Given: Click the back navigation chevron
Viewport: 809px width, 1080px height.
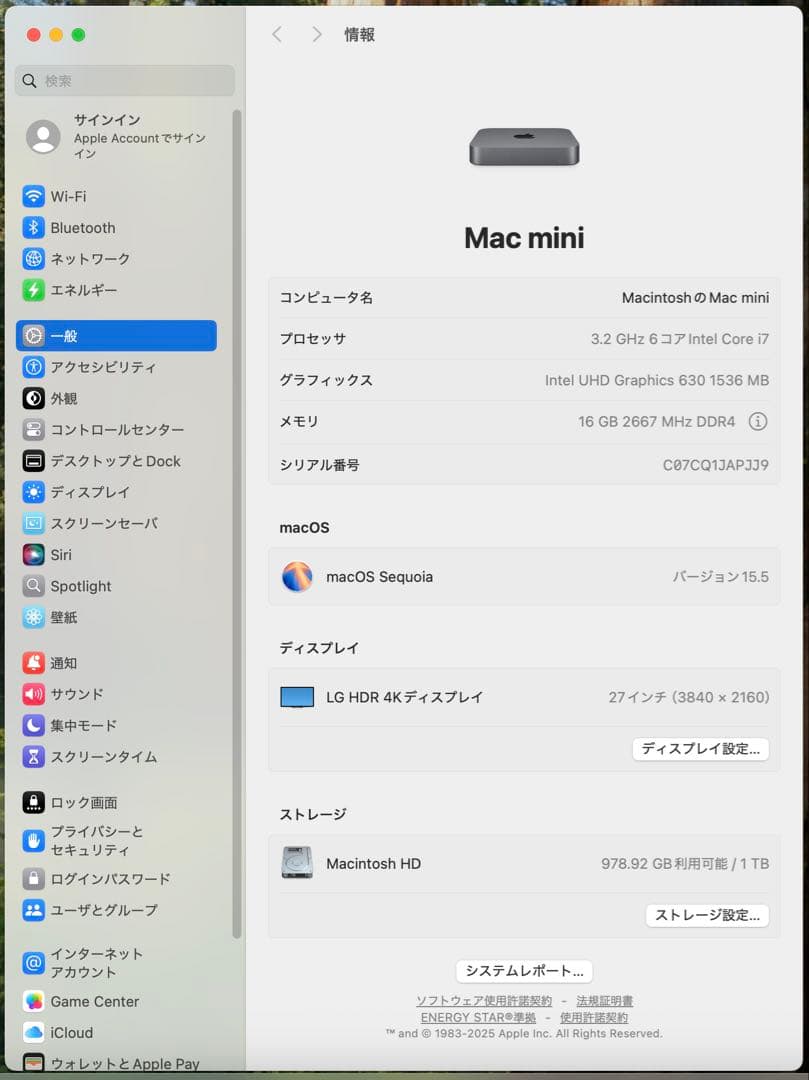Looking at the screenshot, I should point(277,33).
